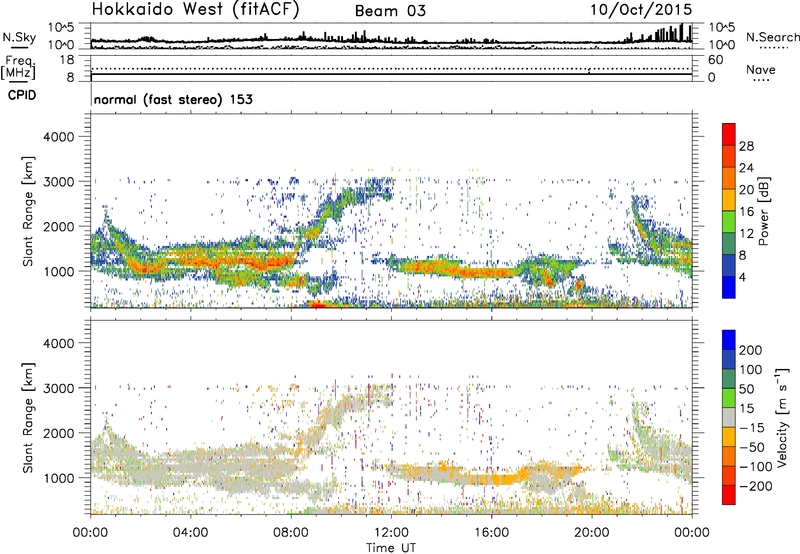
Task: Click the "Power [dB]" color bar title
Action: click(x=764, y=211)
